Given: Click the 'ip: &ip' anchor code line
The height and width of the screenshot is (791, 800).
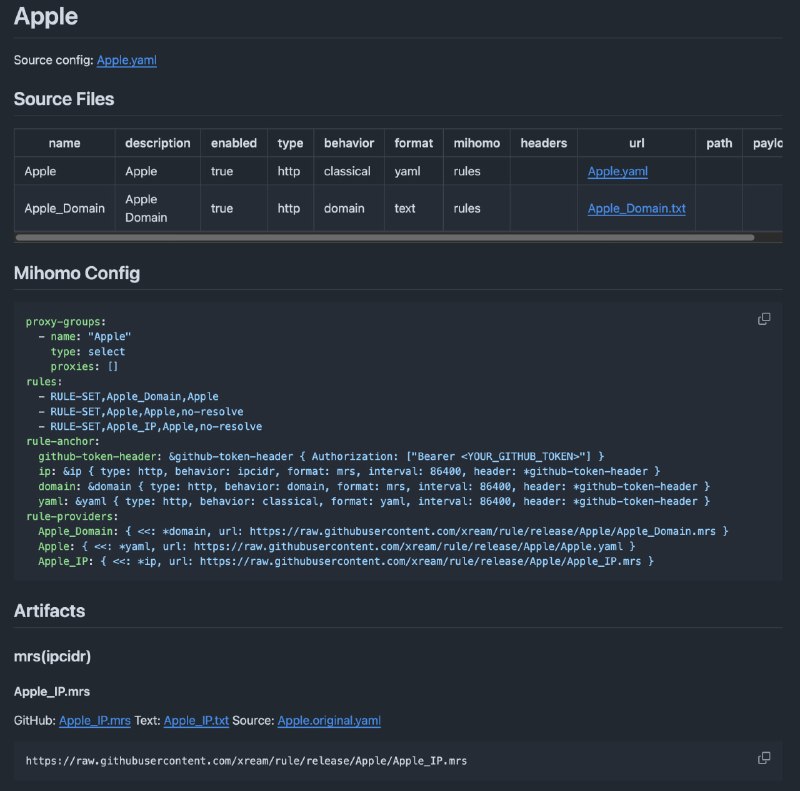Looking at the screenshot, I should tap(349, 471).
